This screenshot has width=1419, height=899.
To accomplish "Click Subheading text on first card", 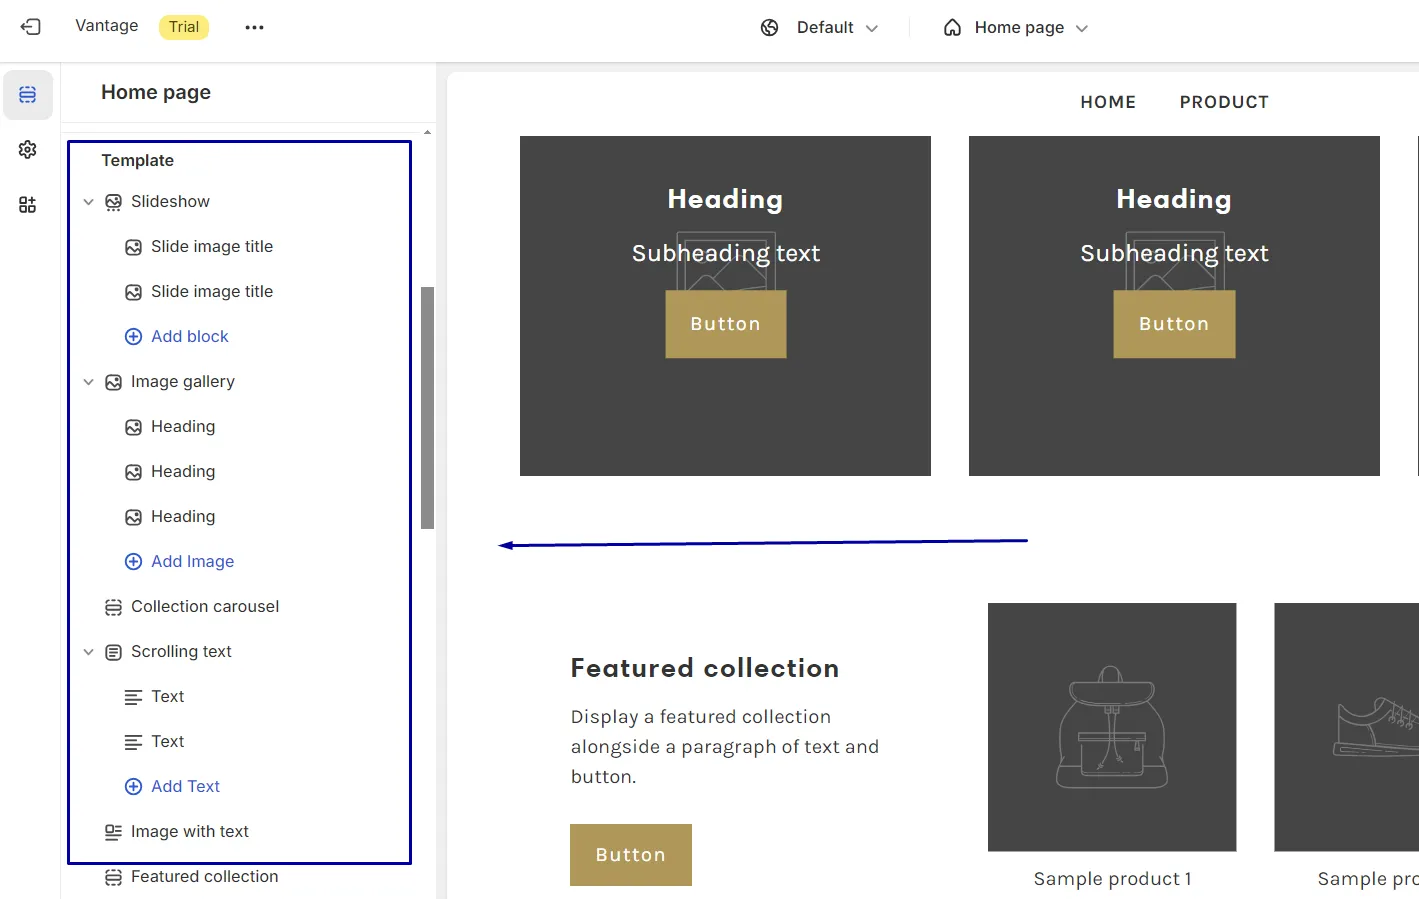I will 726,254.
